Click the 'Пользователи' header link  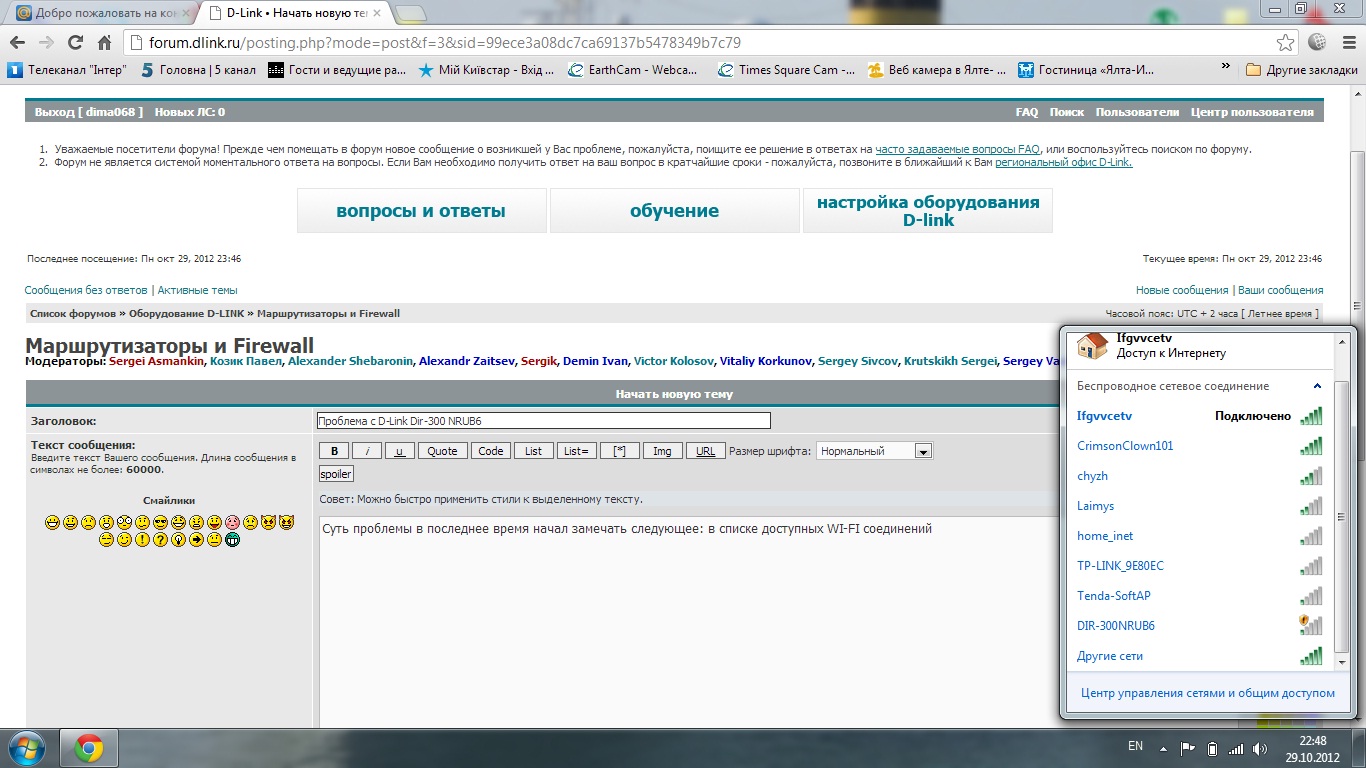[x=1137, y=112]
